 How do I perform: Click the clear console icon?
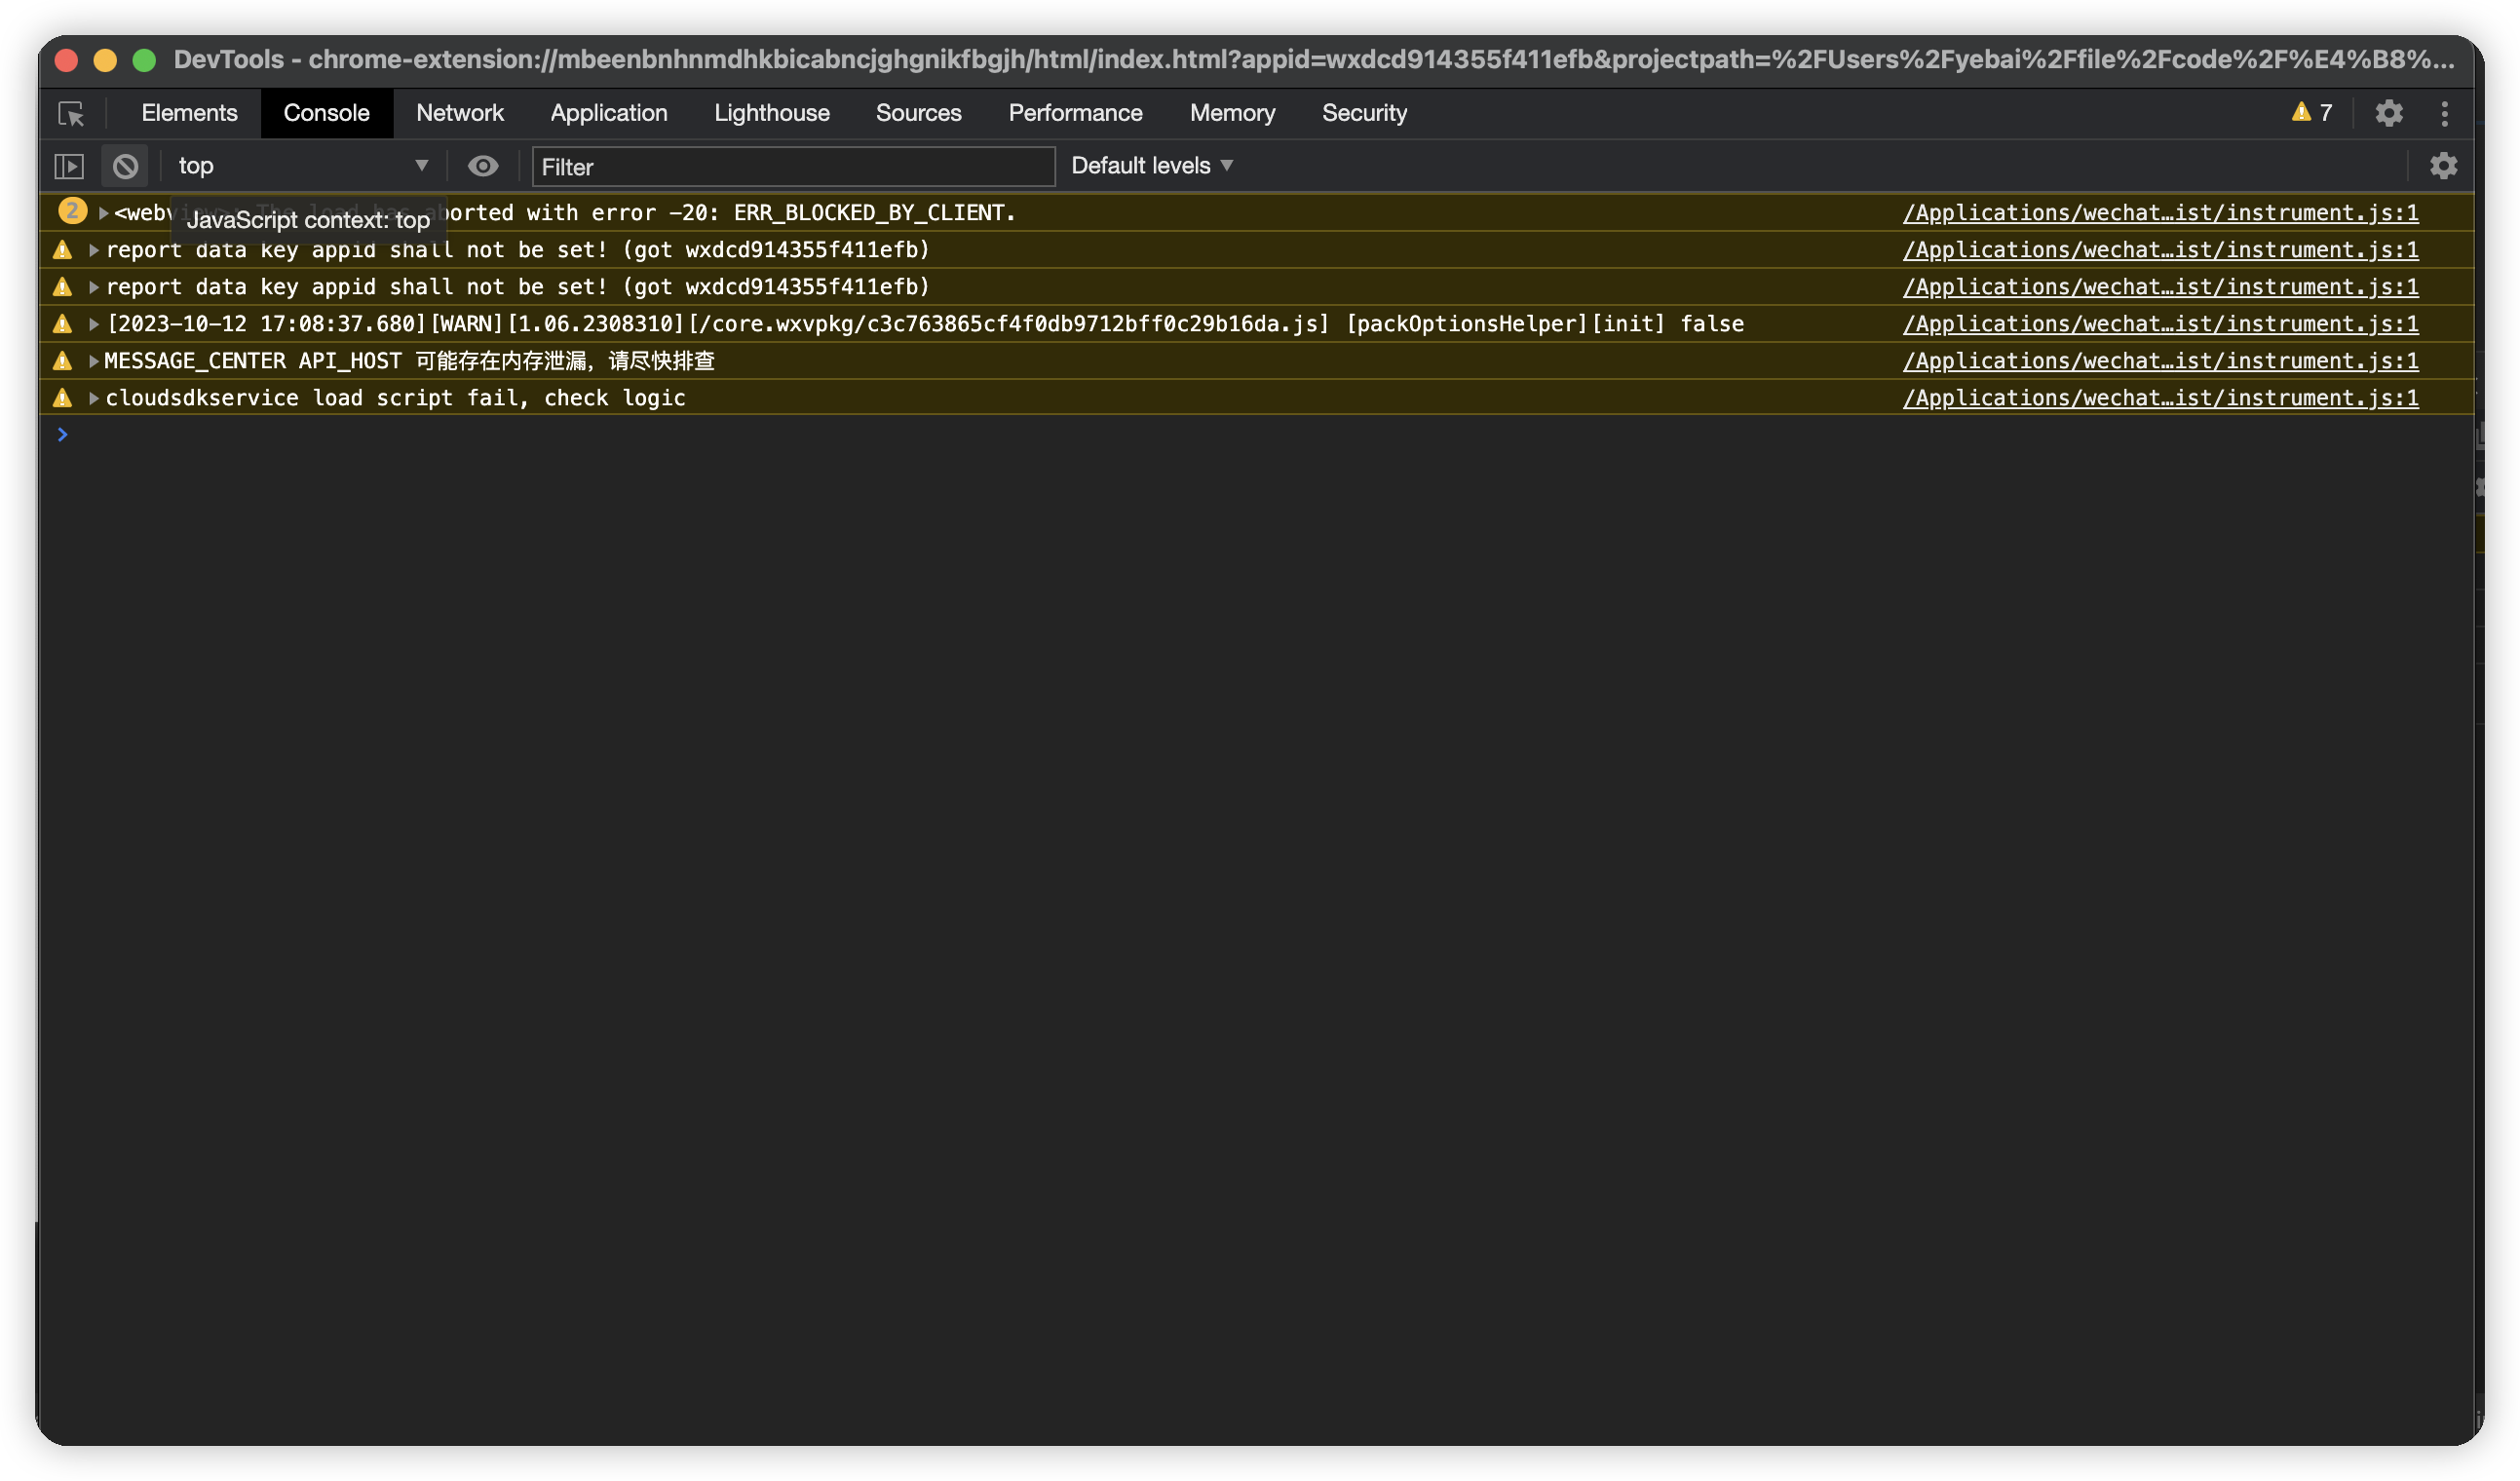(125, 166)
